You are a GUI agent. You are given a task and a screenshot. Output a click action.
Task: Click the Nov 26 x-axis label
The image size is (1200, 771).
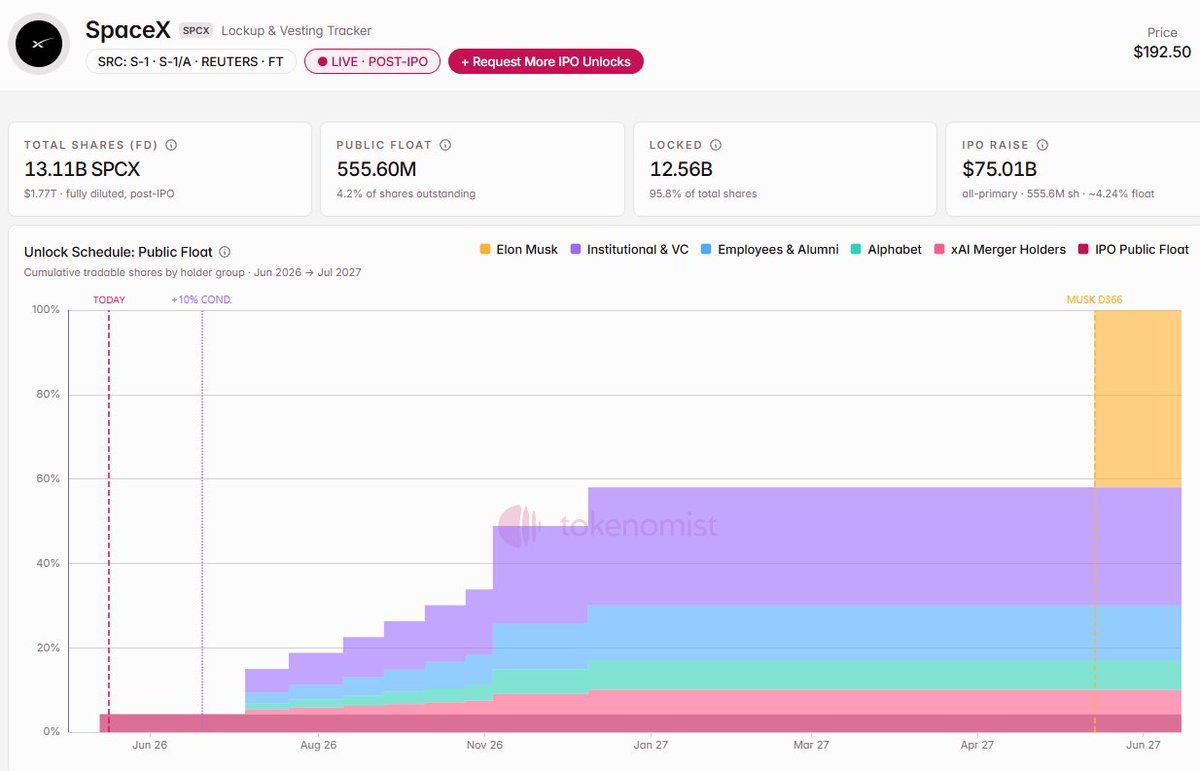(x=484, y=745)
